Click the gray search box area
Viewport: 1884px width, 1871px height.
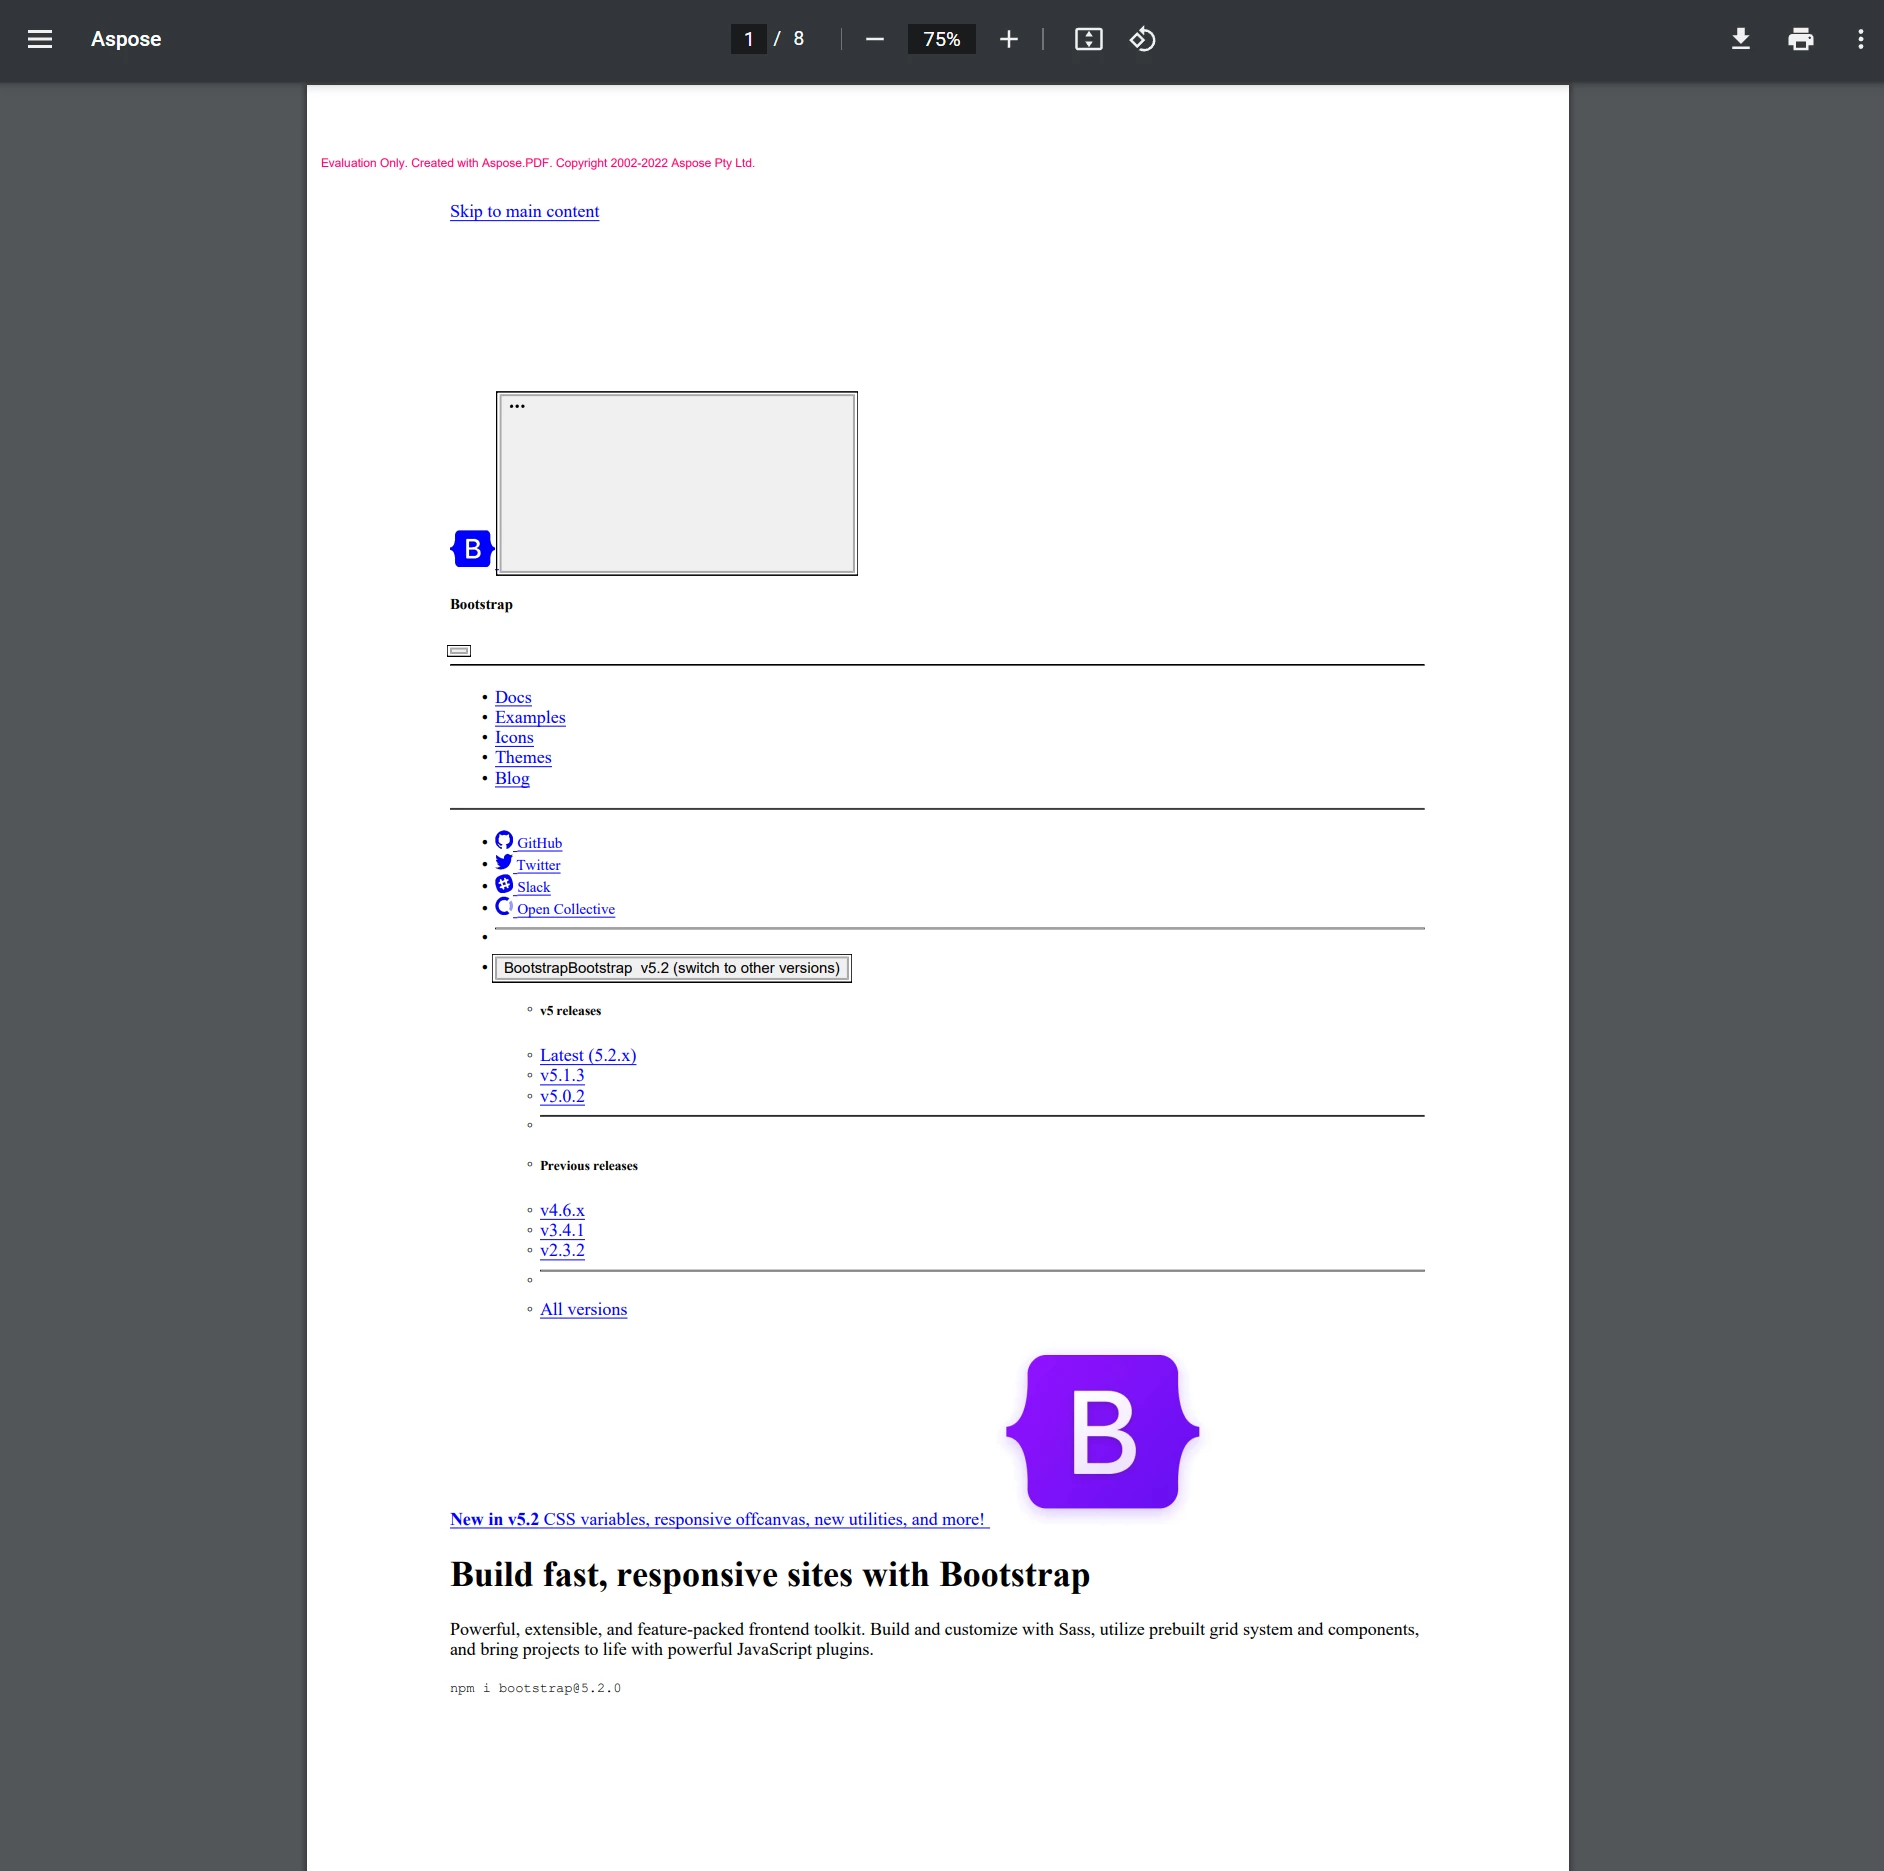pos(677,483)
